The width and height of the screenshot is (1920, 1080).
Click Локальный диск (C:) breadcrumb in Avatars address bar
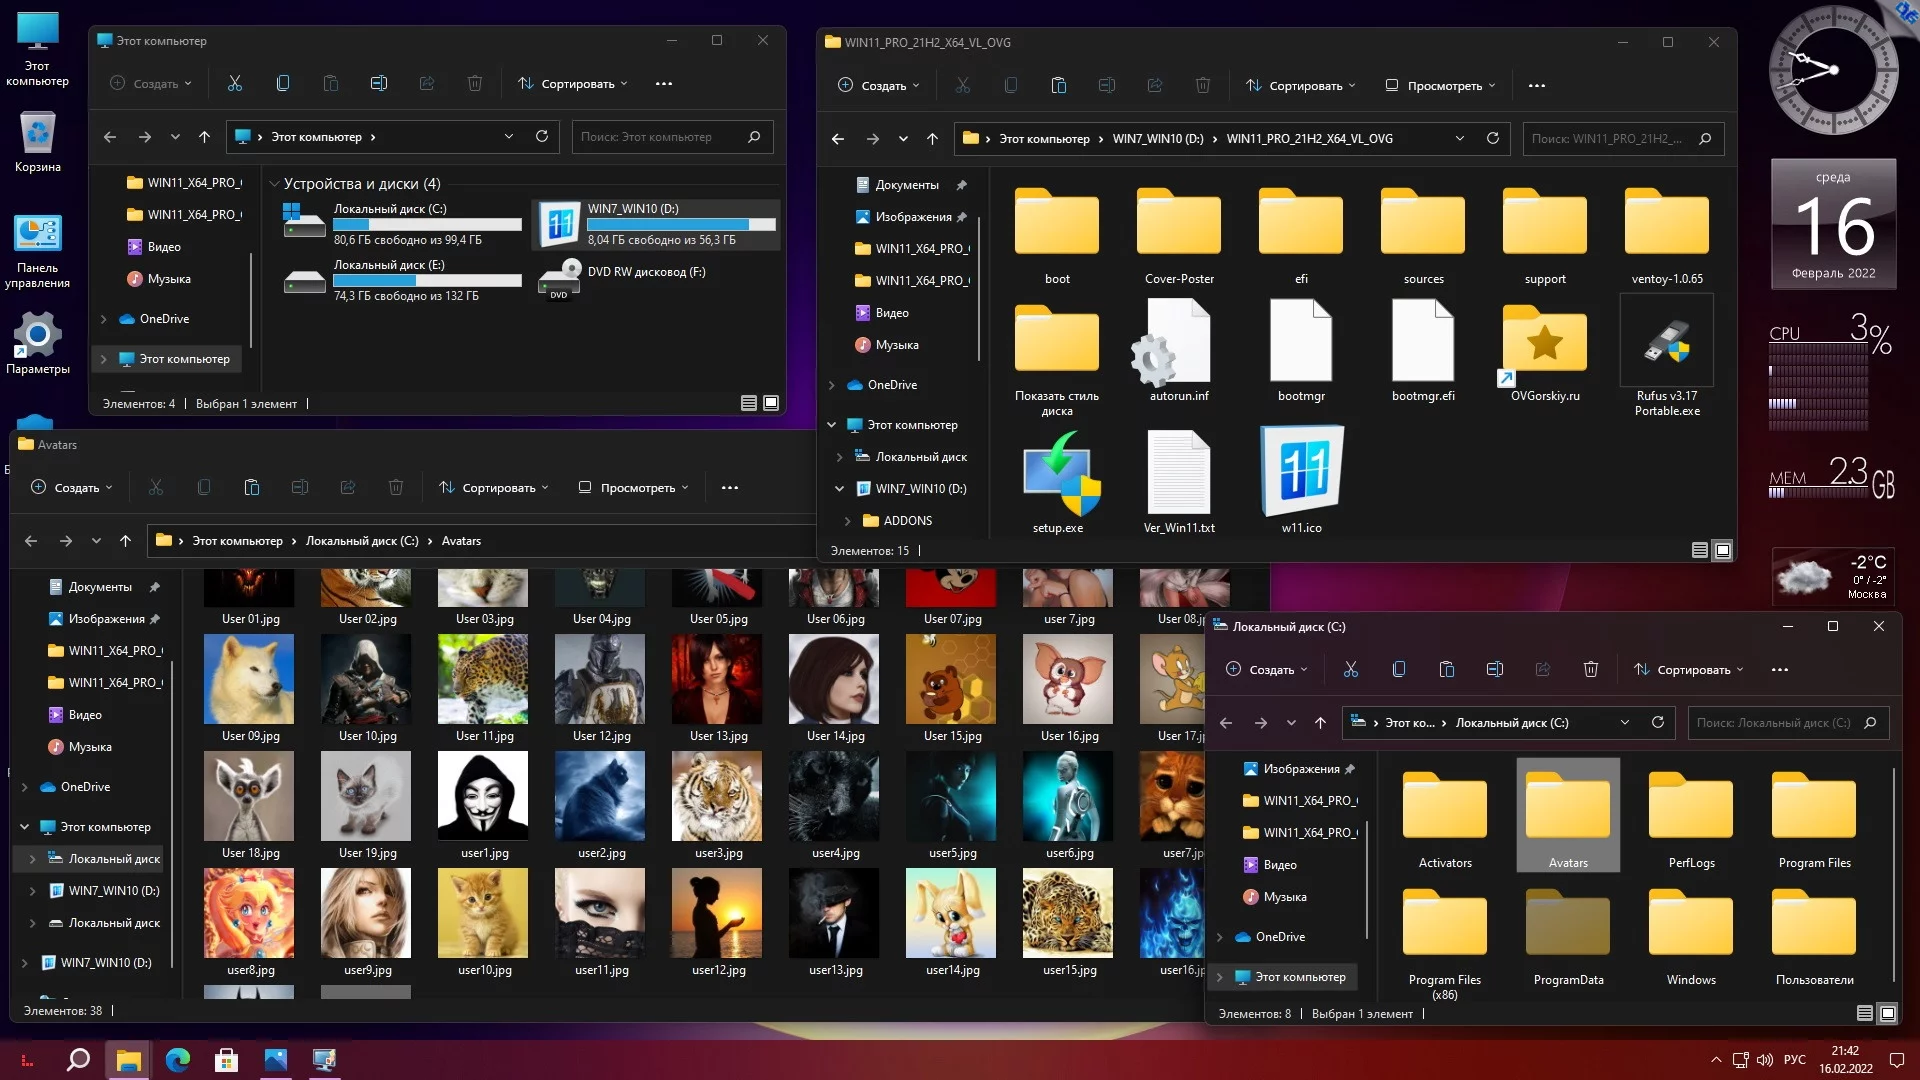tap(362, 541)
